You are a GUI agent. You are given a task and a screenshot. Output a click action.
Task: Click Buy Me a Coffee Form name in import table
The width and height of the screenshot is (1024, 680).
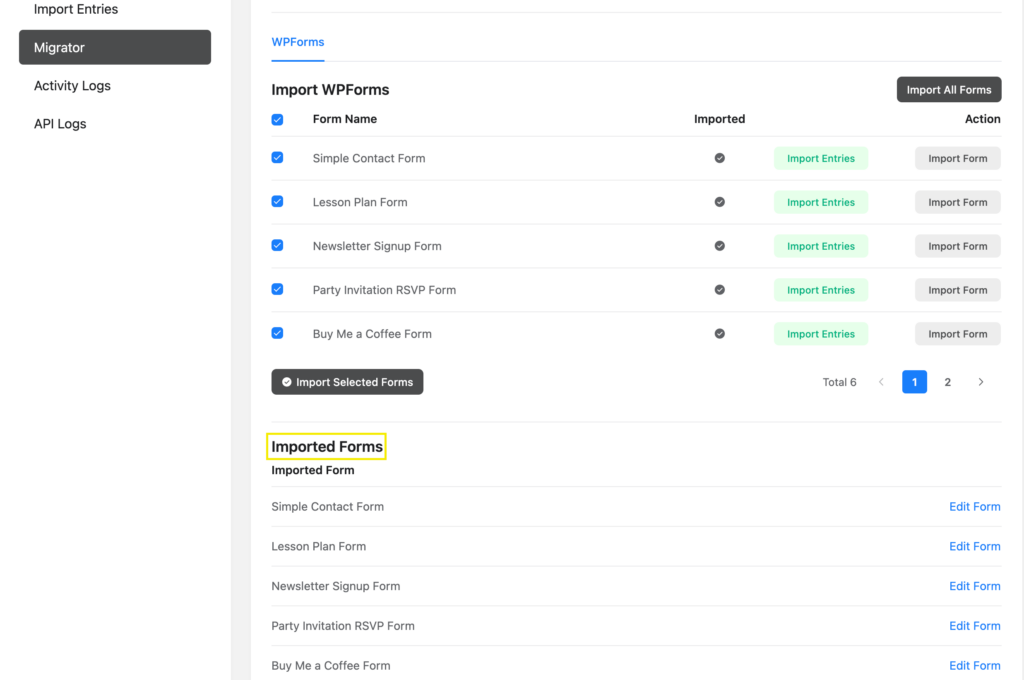click(x=372, y=334)
